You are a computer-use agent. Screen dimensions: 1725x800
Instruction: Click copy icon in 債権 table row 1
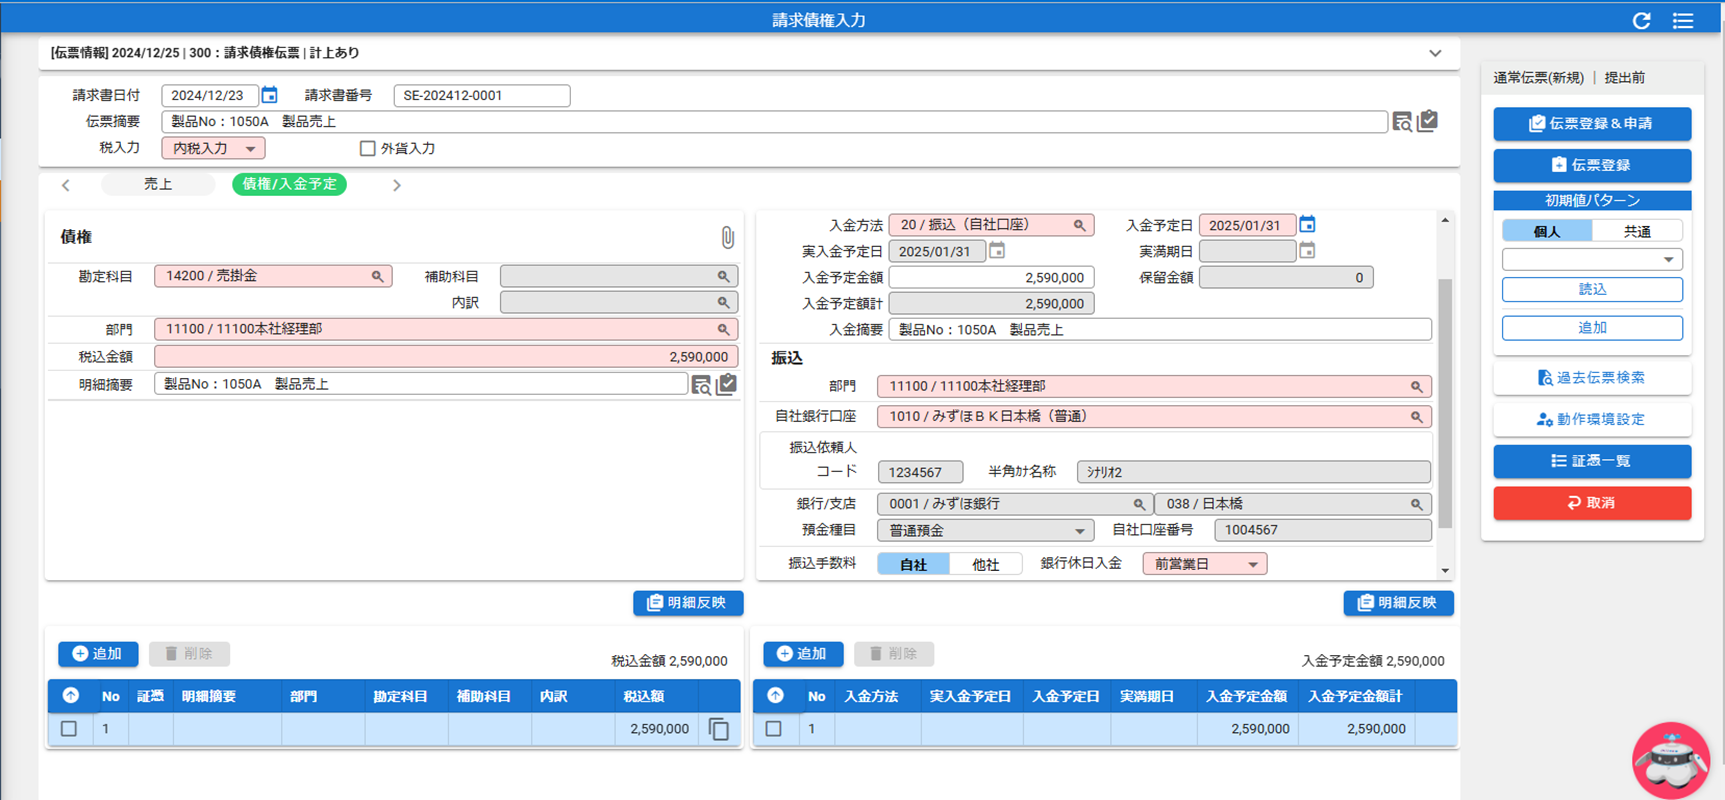click(x=719, y=729)
